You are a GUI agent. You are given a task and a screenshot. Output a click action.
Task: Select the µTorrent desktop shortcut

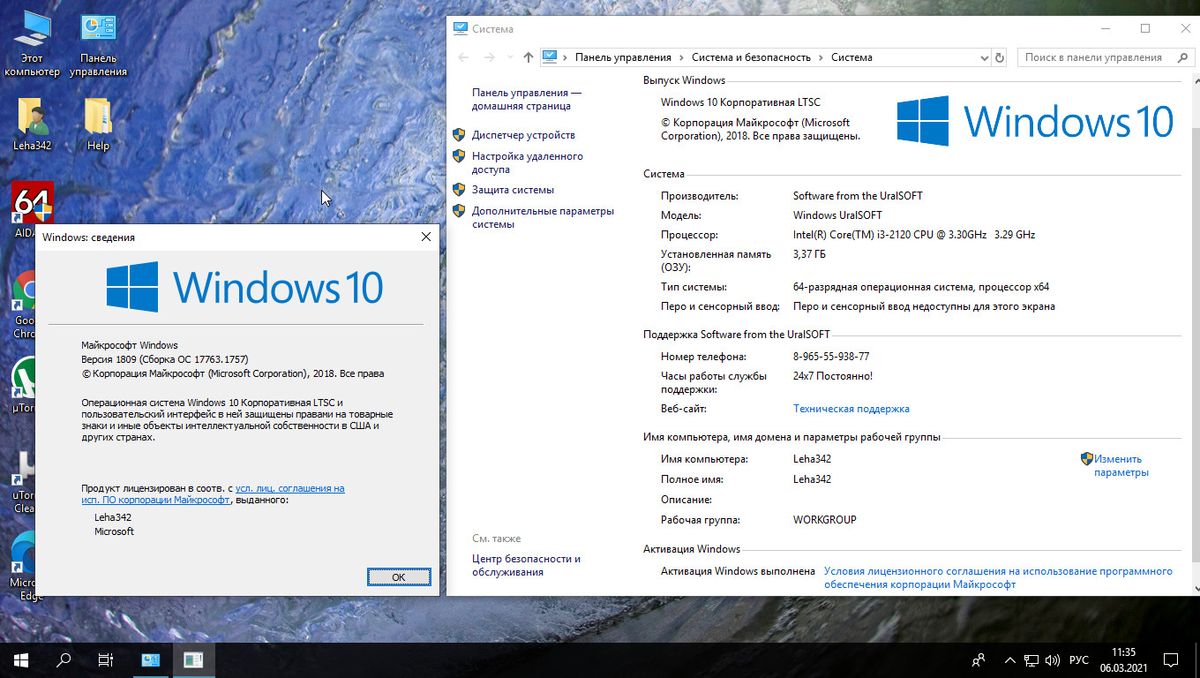(24, 385)
